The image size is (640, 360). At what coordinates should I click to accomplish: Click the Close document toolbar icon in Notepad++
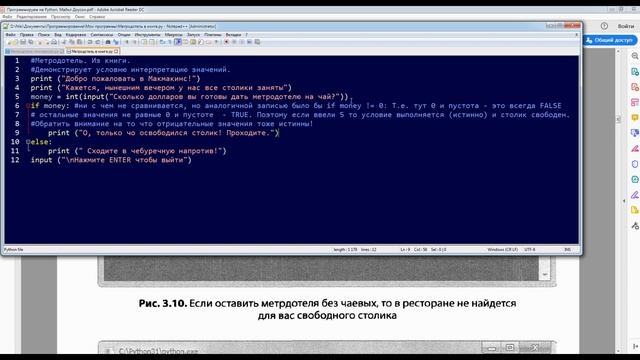pyautogui.click(x=39, y=42)
